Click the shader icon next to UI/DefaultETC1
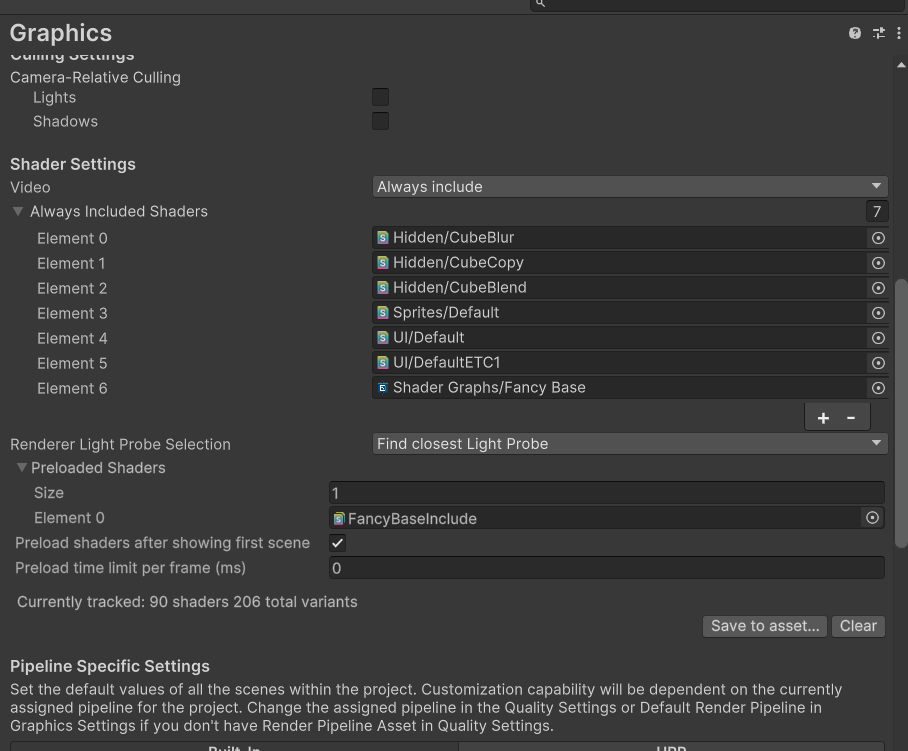 tap(382, 362)
